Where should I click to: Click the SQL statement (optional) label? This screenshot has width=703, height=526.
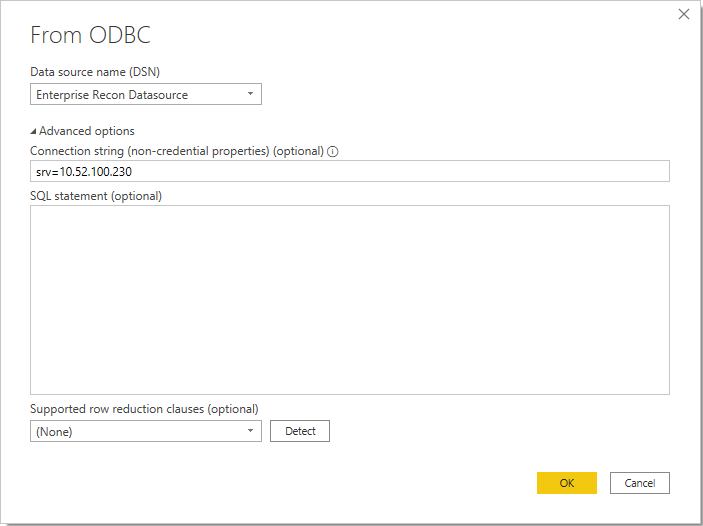[96, 195]
